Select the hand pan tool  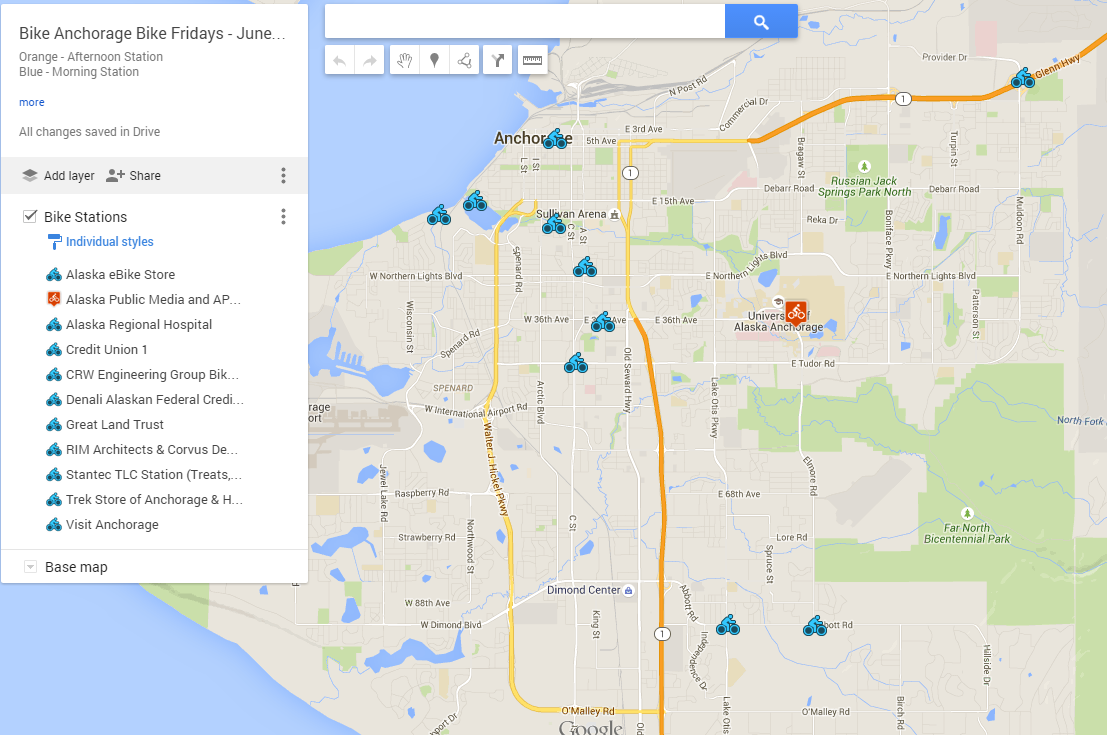(x=405, y=61)
